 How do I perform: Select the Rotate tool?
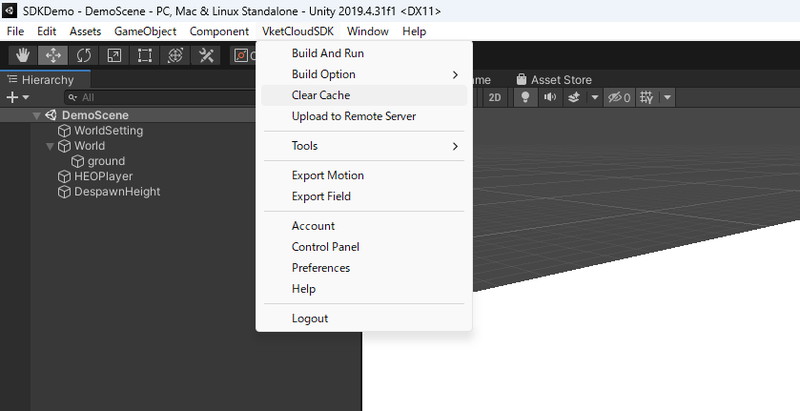coord(84,55)
